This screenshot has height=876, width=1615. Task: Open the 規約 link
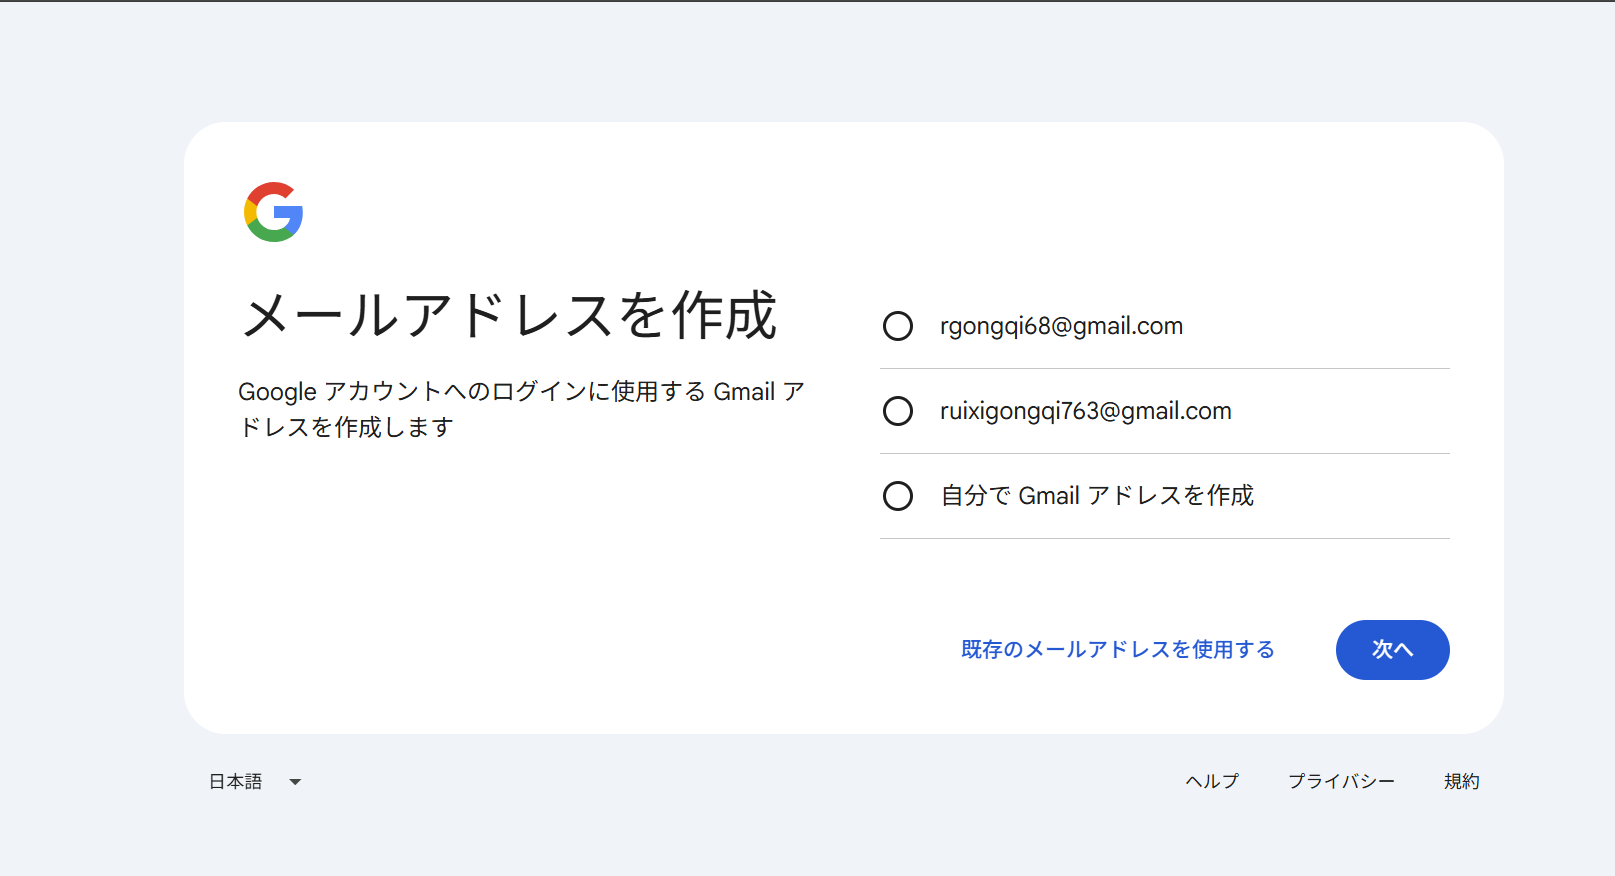click(x=1461, y=782)
